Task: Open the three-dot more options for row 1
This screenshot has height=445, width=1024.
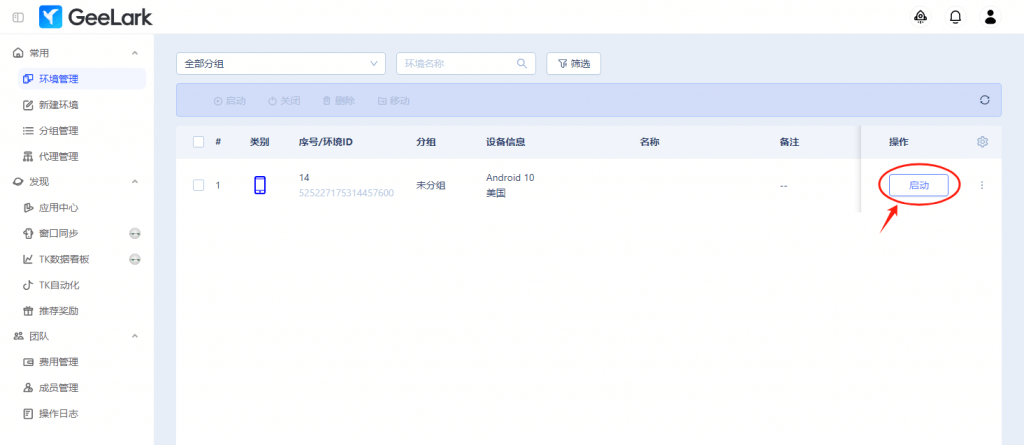Action: pyautogui.click(x=981, y=185)
